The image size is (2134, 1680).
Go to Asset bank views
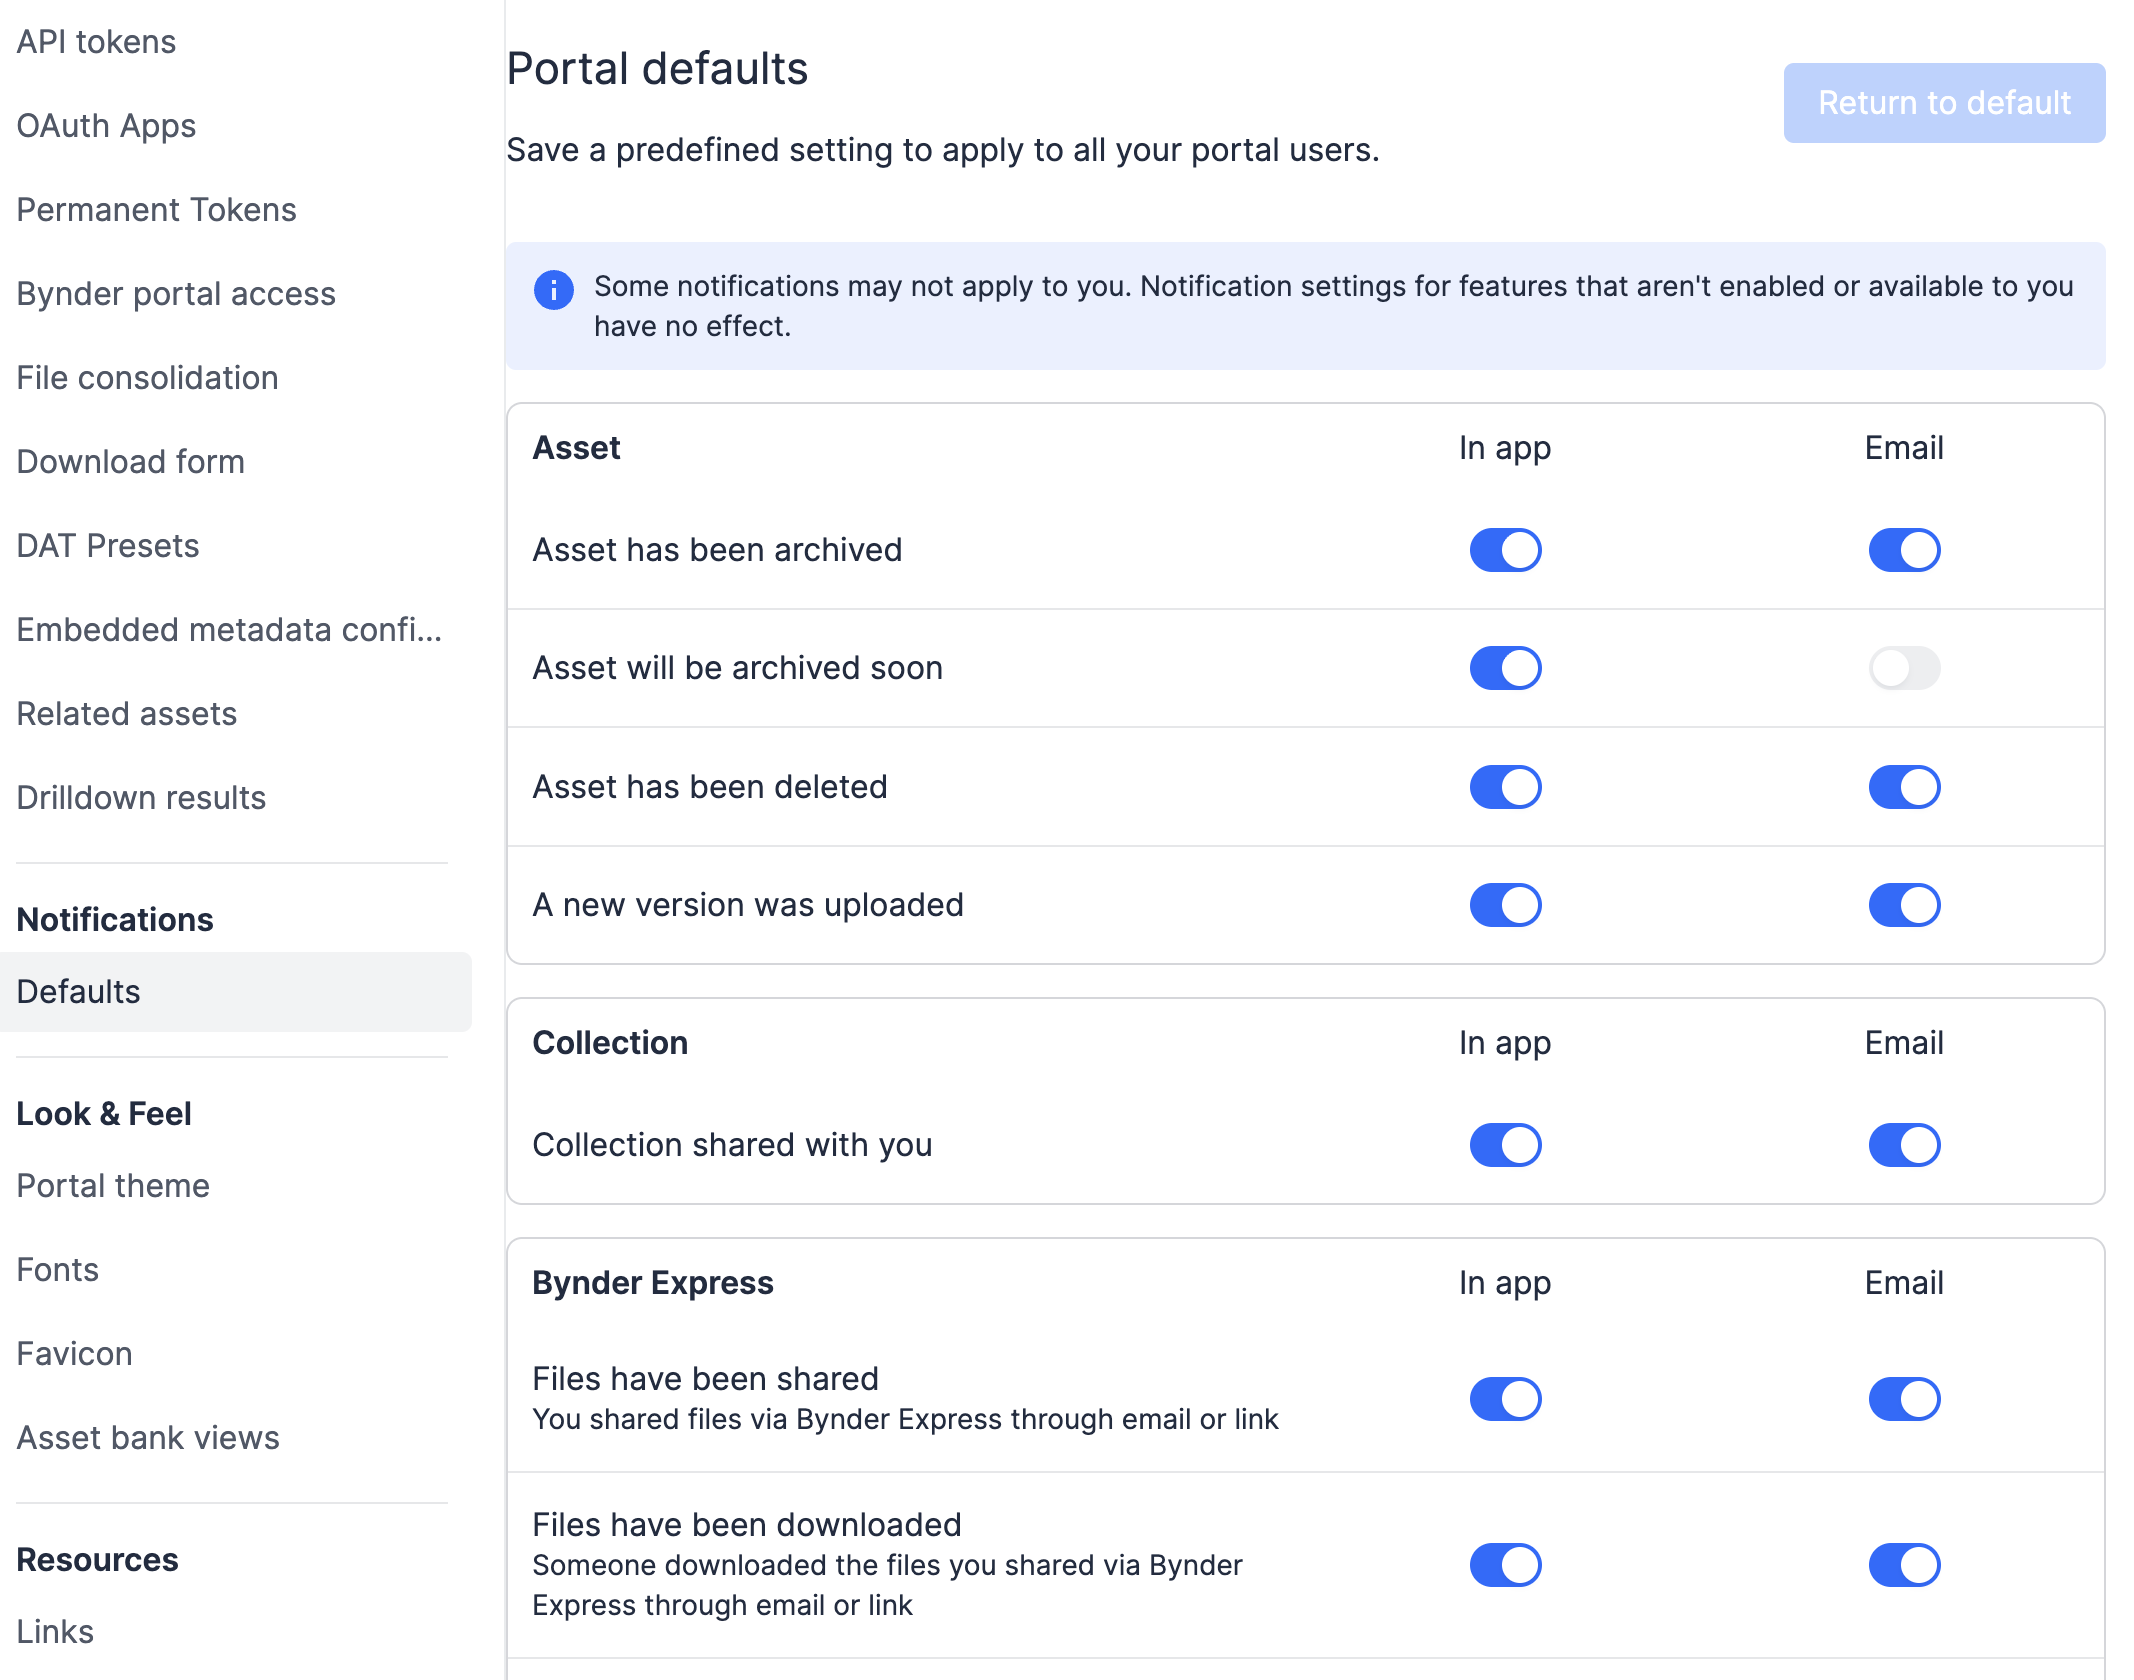(x=148, y=1438)
